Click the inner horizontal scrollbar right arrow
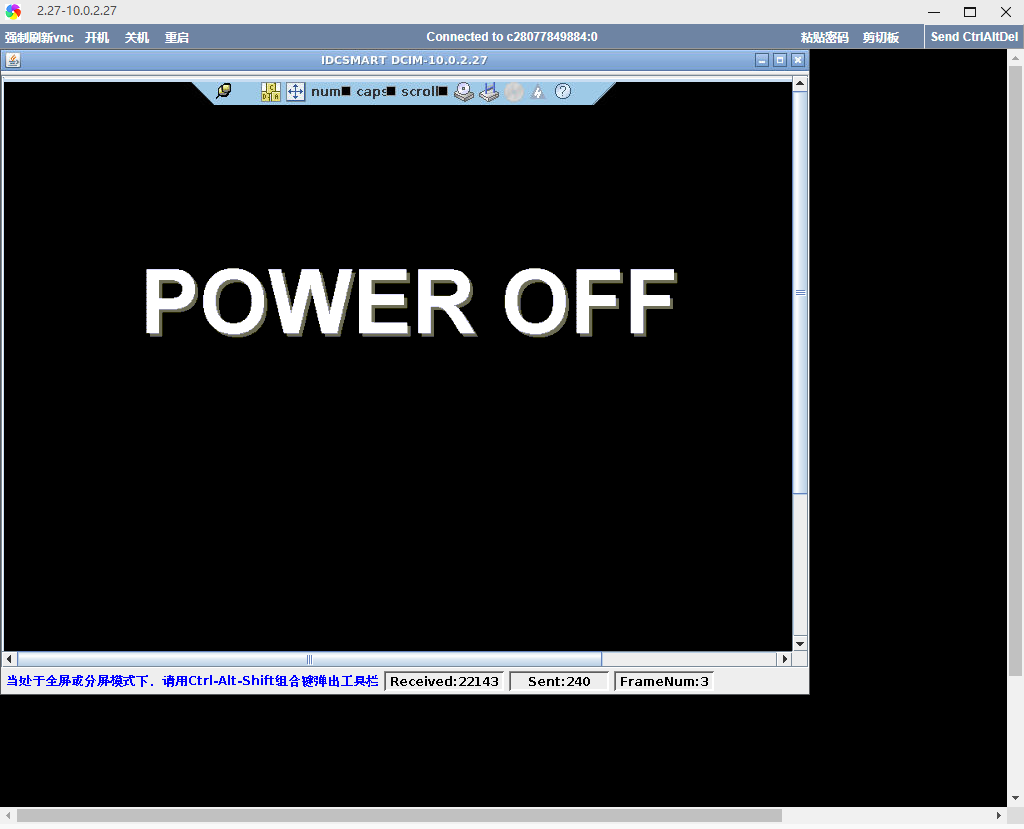Image resolution: width=1024 pixels, height=829 pixels. [x=785, y=659]
